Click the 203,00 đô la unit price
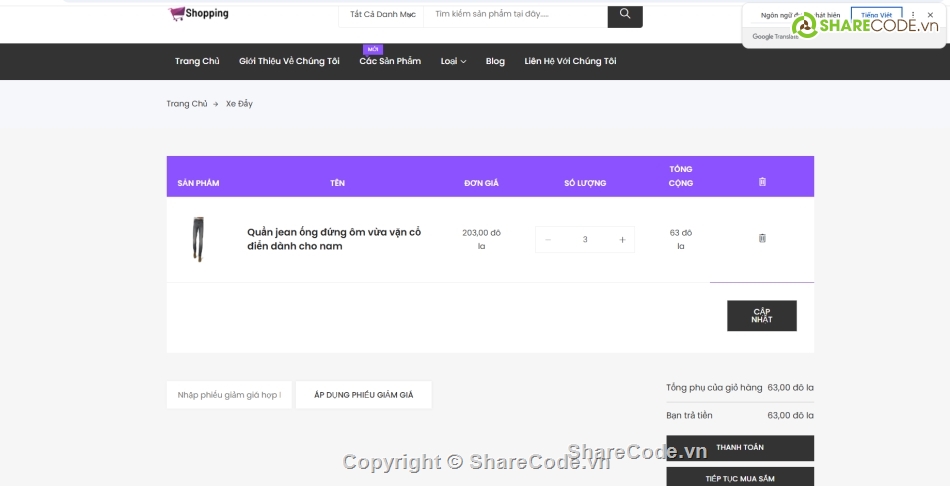 click(x=481, y=239)
